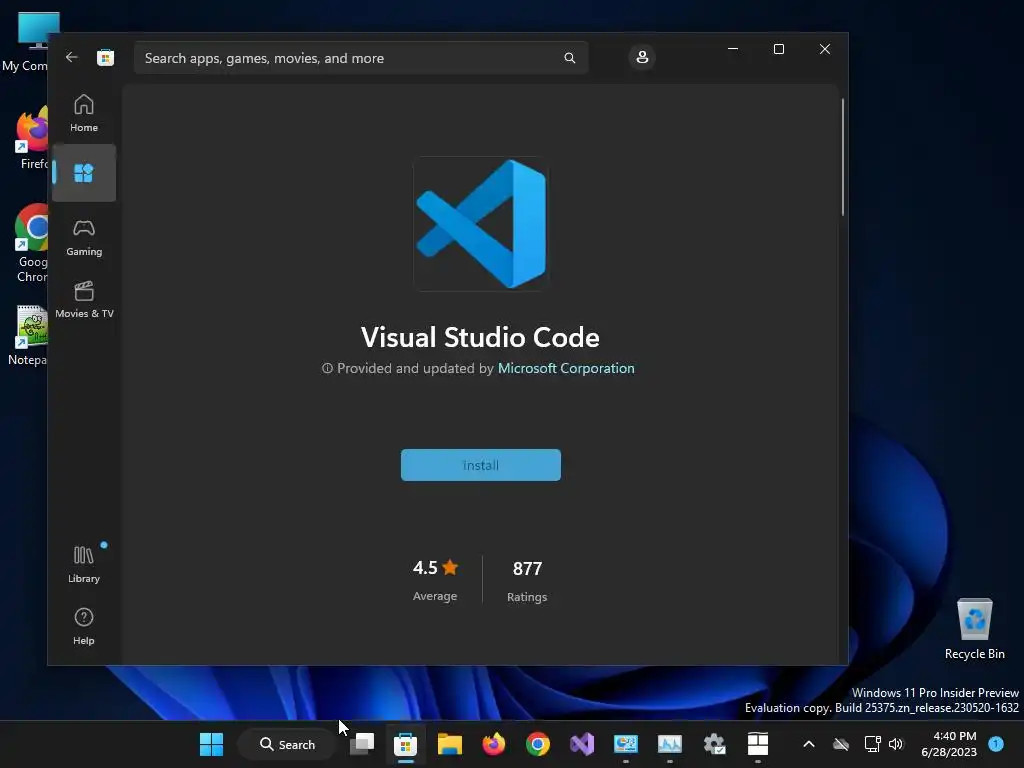Open the clock showing 4:40 PM
This screenshot has height=768, width=1024.
(x=949, y=744)
